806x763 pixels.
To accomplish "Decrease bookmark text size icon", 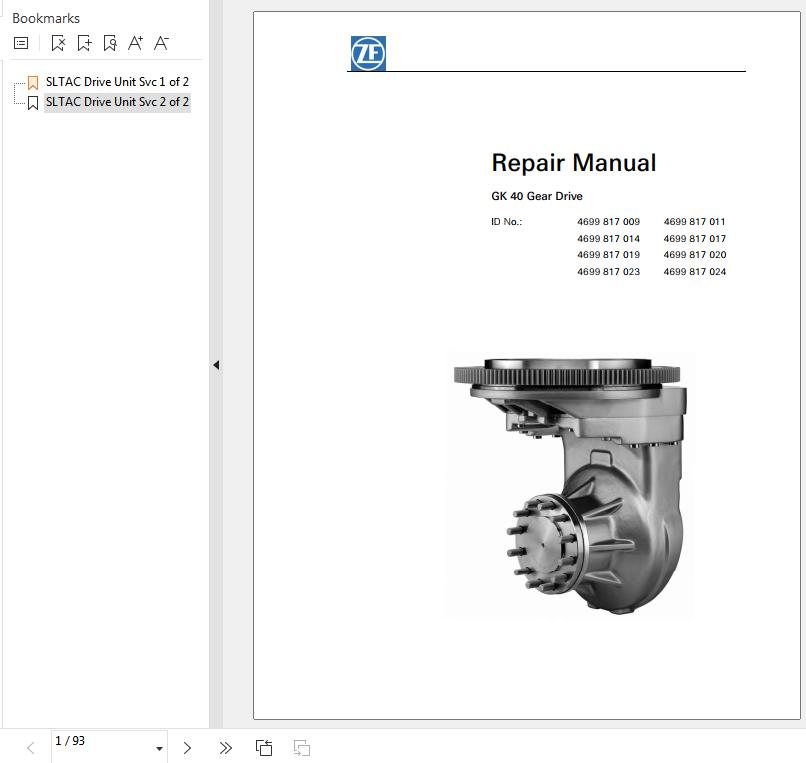I will click(x=161, y=43).
